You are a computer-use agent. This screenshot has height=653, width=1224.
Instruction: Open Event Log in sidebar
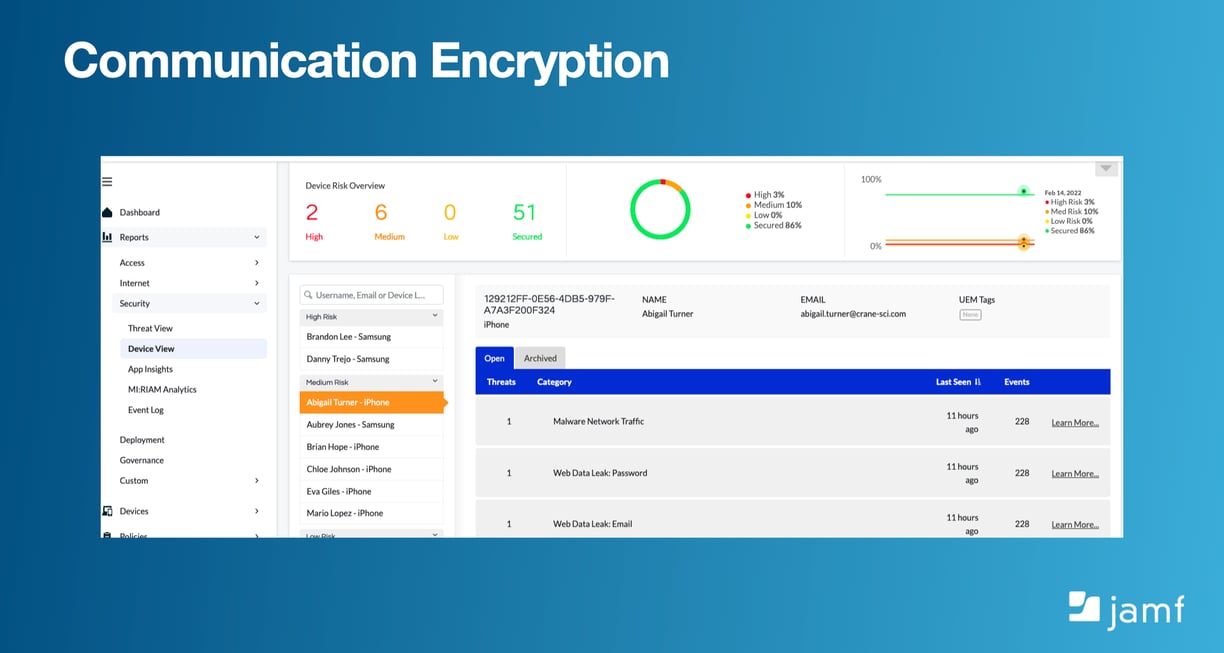(x=146, y=410)
